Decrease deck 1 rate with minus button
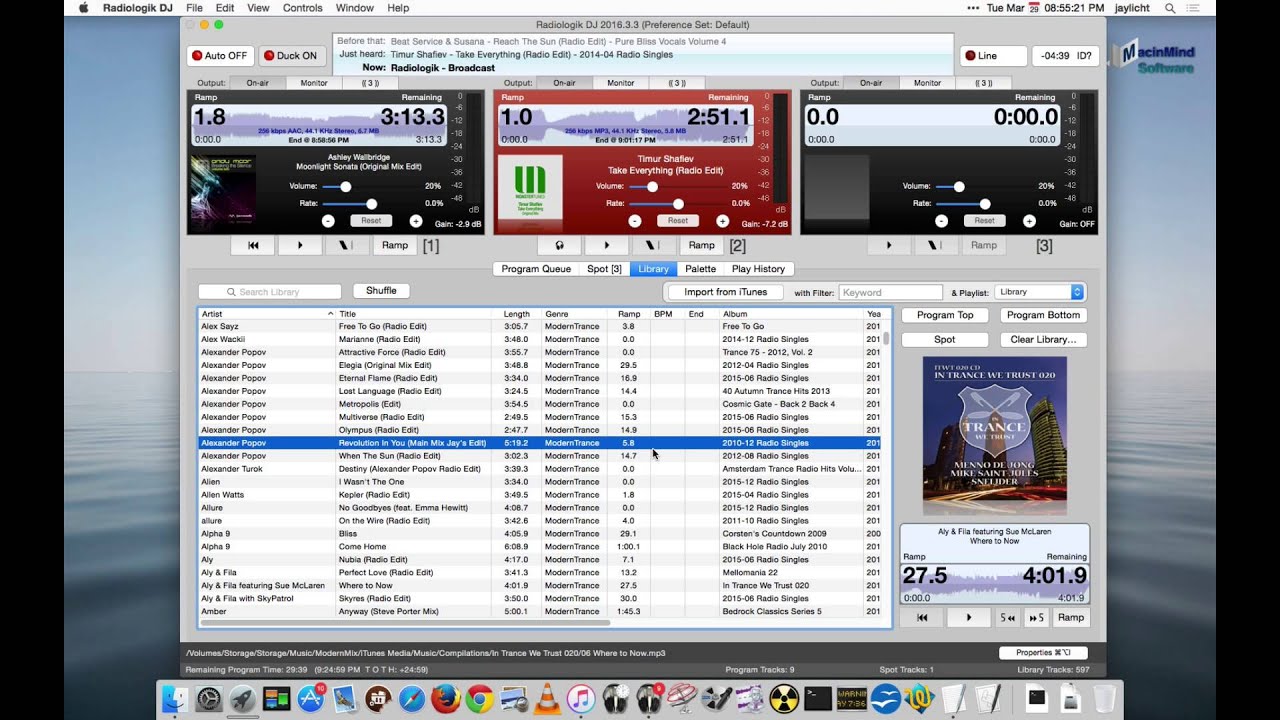This screenshot has width=1280, height=720. tap(328, 221)
